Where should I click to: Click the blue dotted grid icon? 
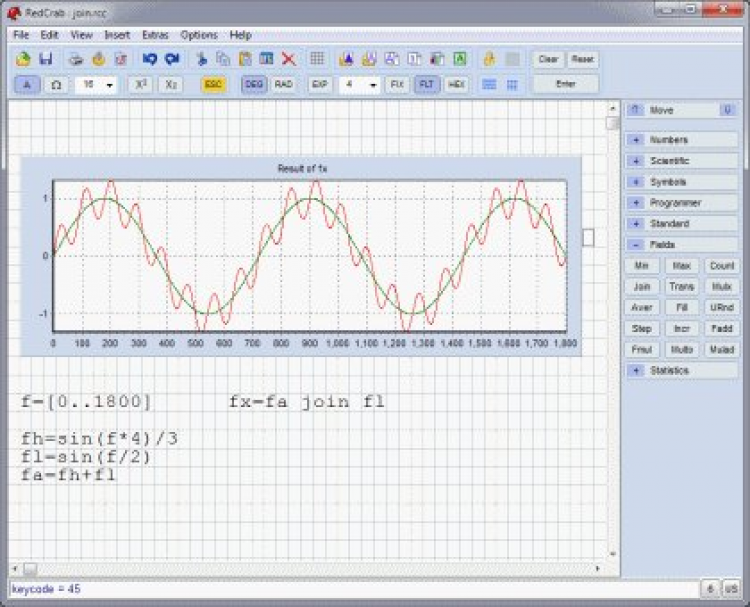click(512, 85)
